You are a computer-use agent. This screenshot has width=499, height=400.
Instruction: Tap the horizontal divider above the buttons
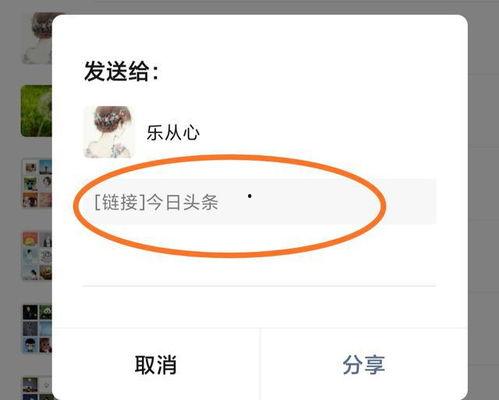(259, 286)
